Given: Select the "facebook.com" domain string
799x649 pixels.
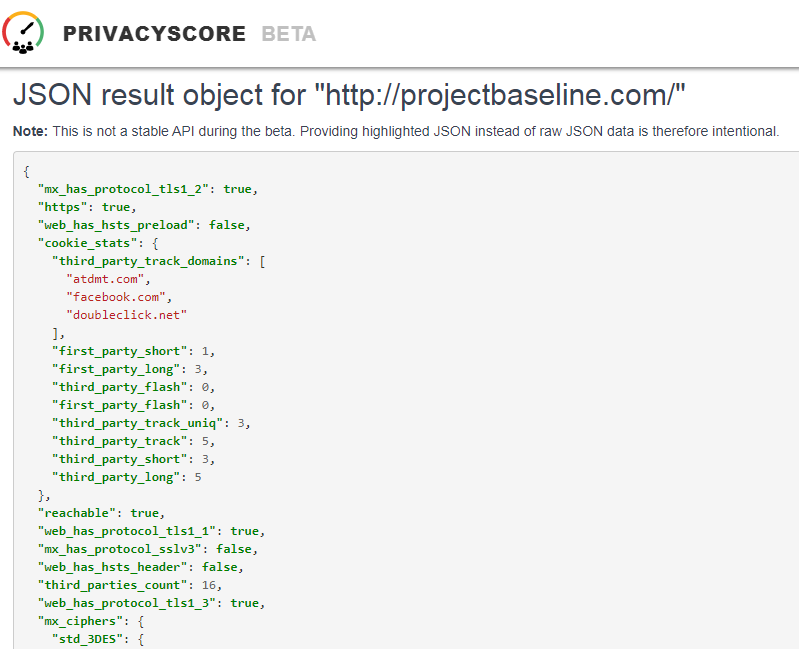Looking at the screenshot, I should pyautogui.click(x=115, y=297).
